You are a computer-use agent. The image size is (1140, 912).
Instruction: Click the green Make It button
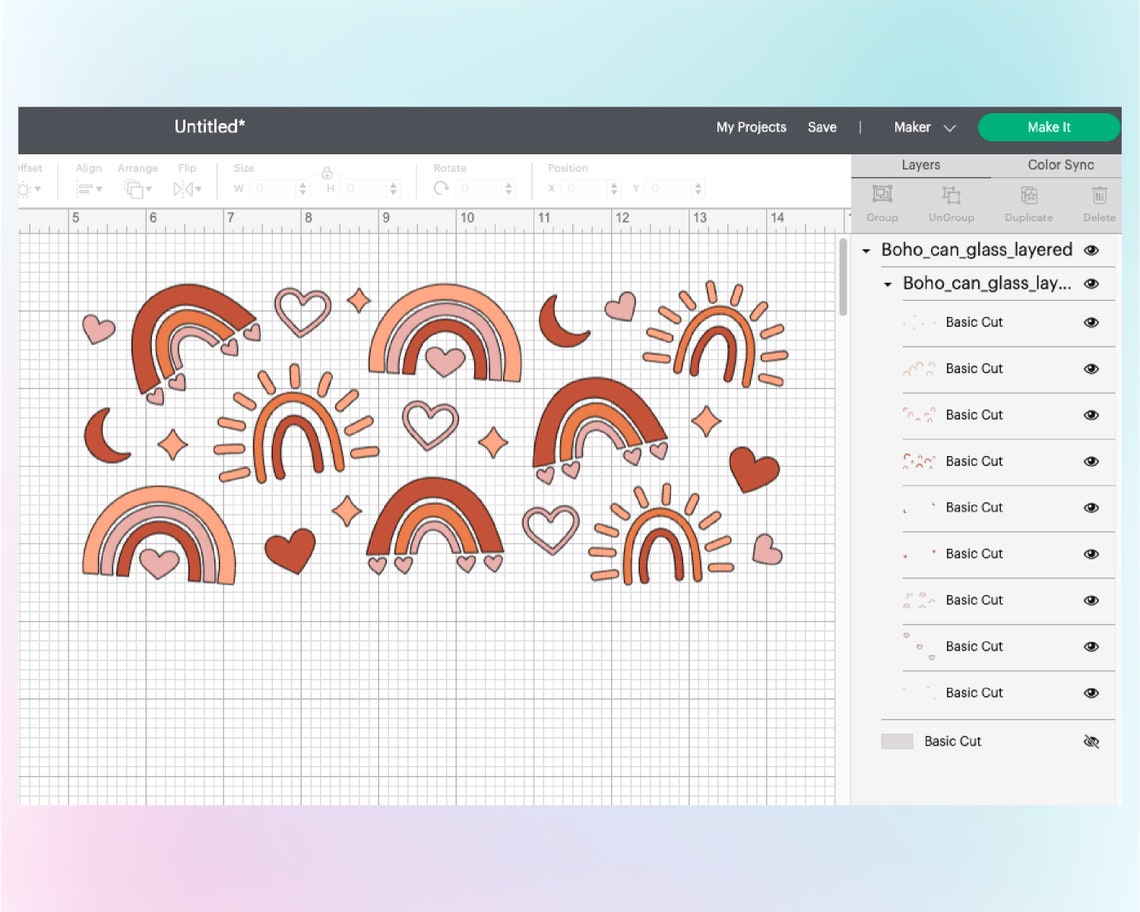click(1049, 127)
